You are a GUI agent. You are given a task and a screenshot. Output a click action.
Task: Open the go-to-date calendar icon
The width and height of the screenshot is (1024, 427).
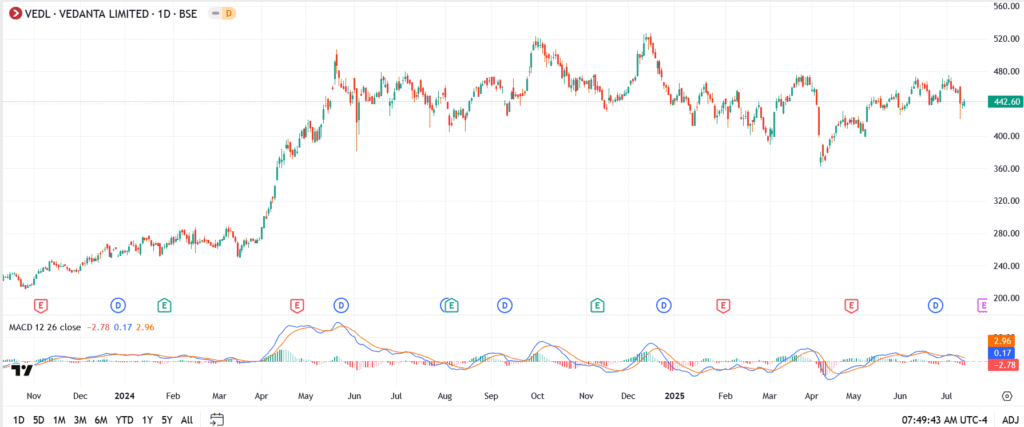coord(217,420)
